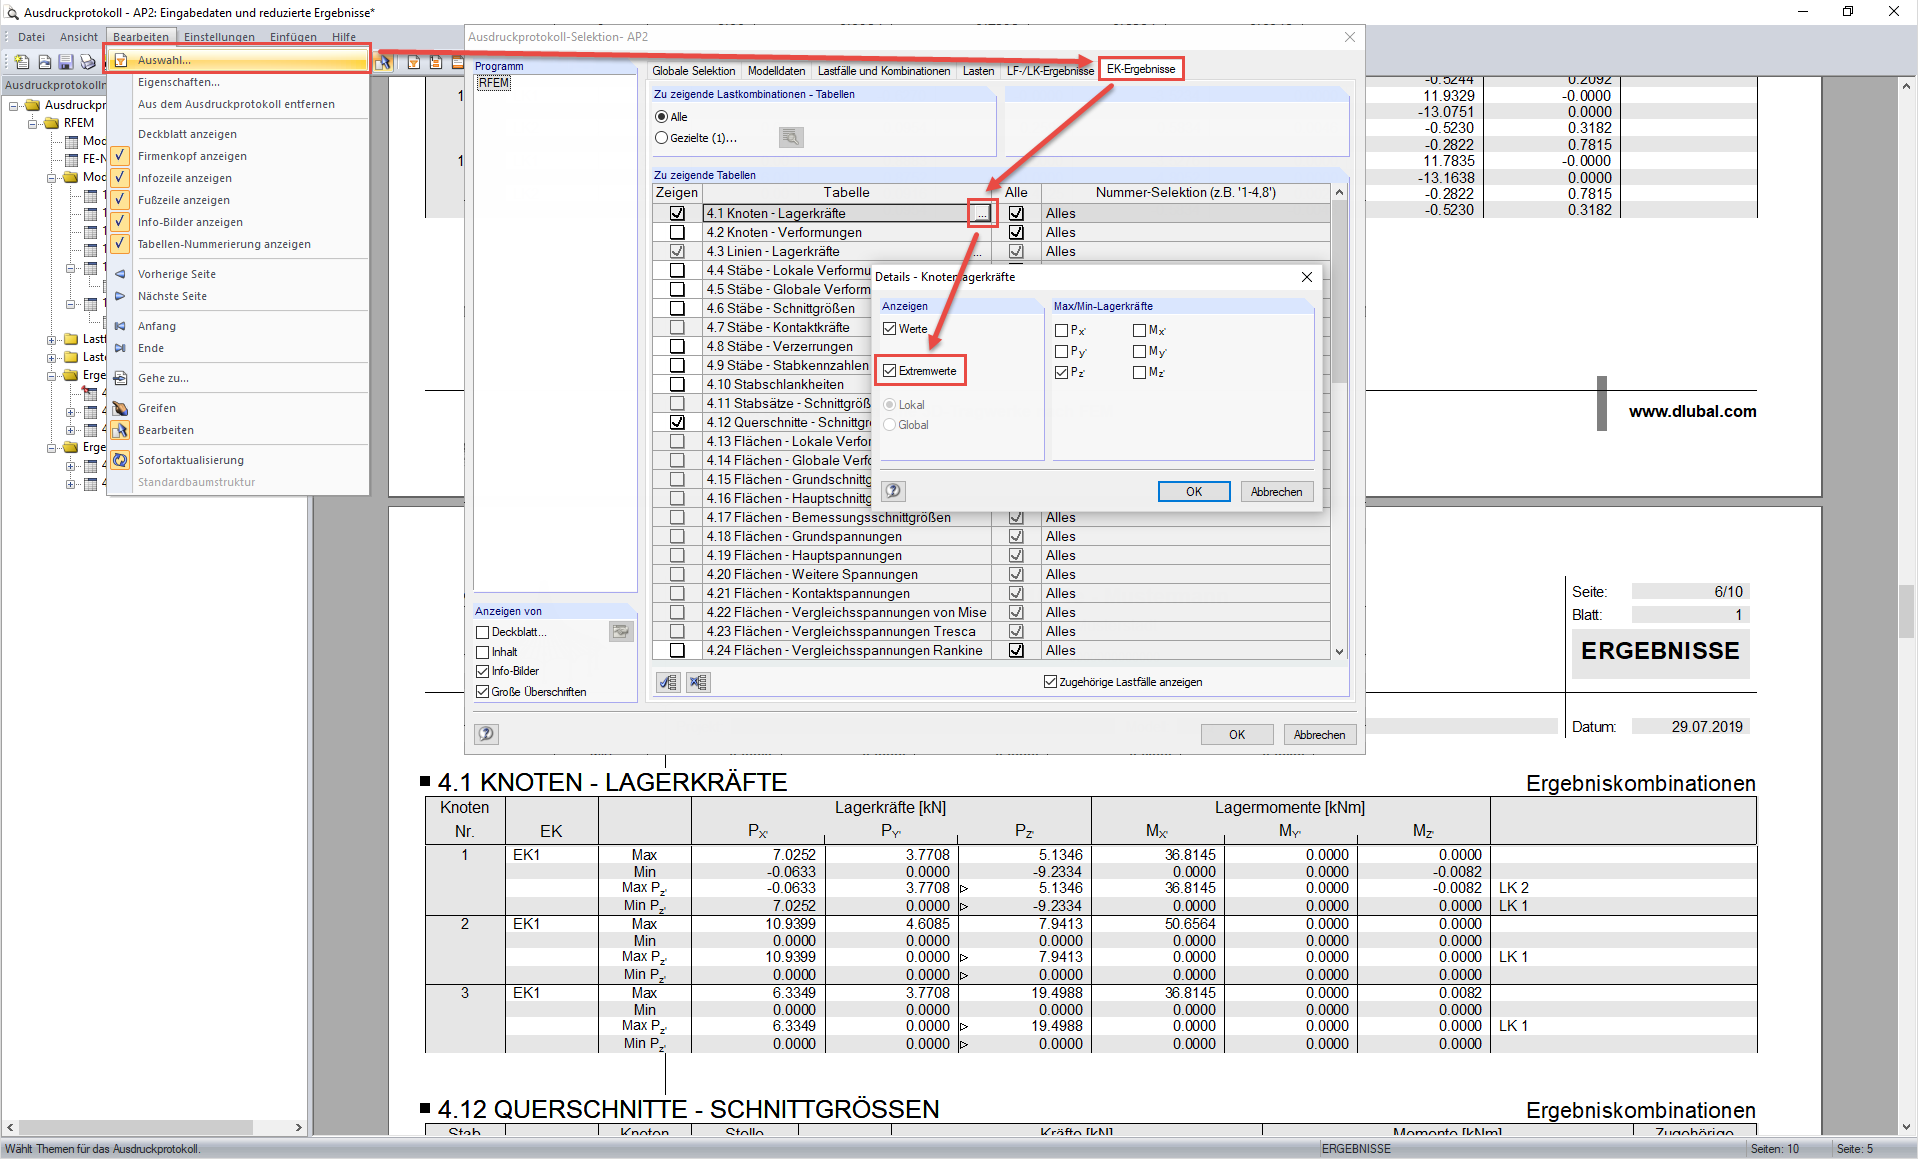Collapse the Ausdruckprotokoll root tree node

click(x=14, y=105)
